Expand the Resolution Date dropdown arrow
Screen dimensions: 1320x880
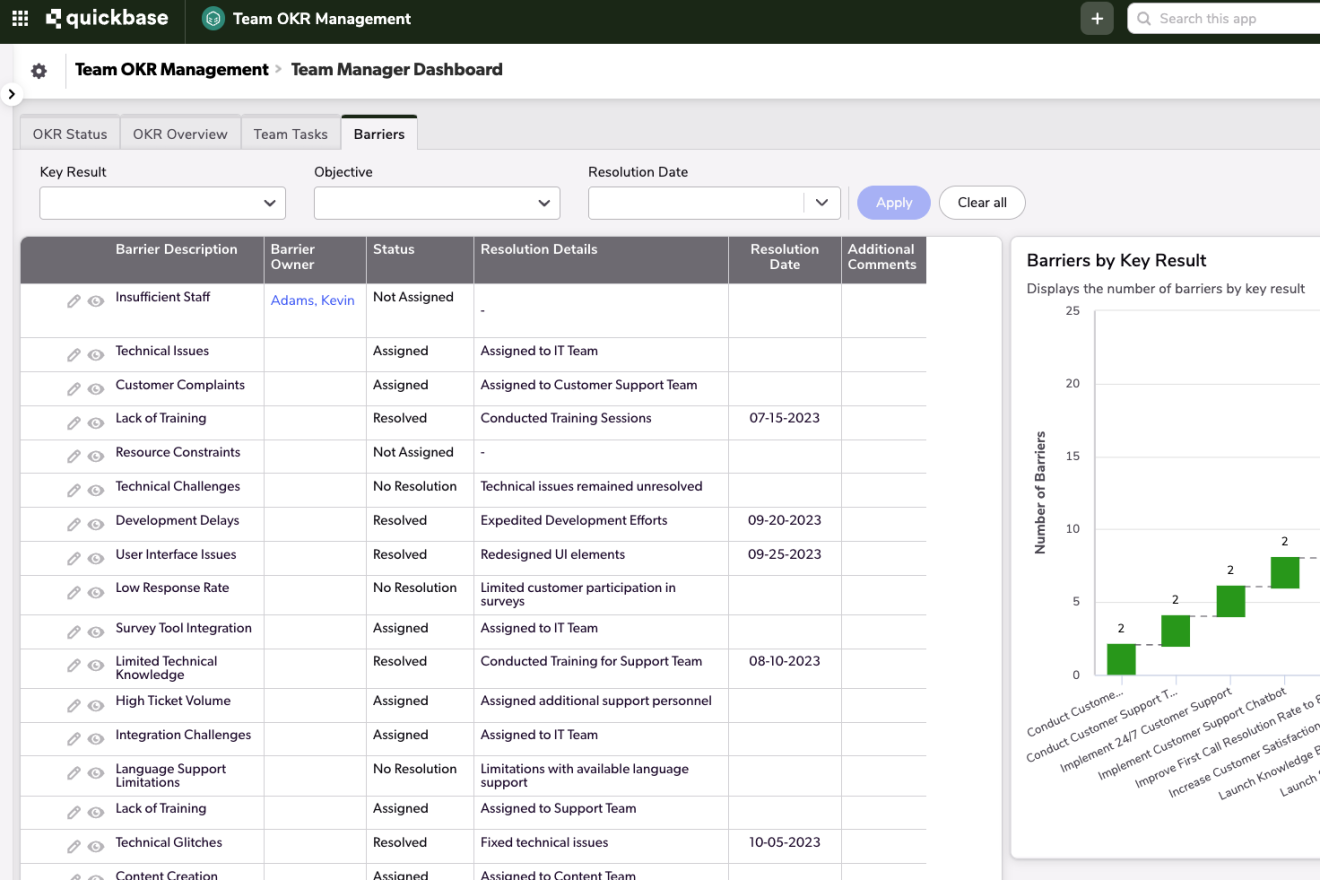(x=821, y=203)
